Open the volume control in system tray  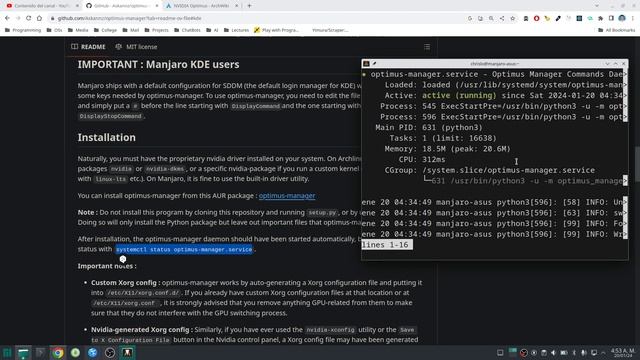coord(553,353)
